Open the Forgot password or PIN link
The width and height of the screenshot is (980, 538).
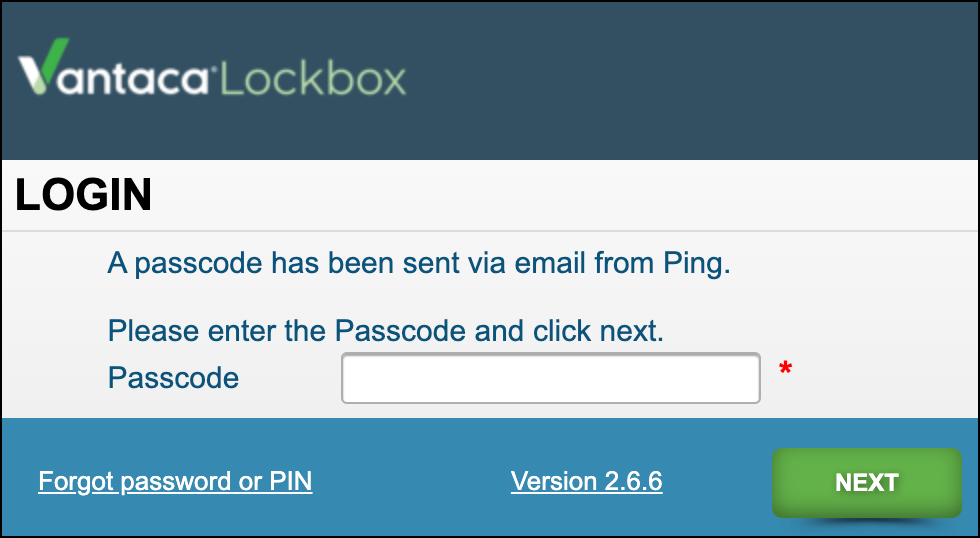point(175,482)
